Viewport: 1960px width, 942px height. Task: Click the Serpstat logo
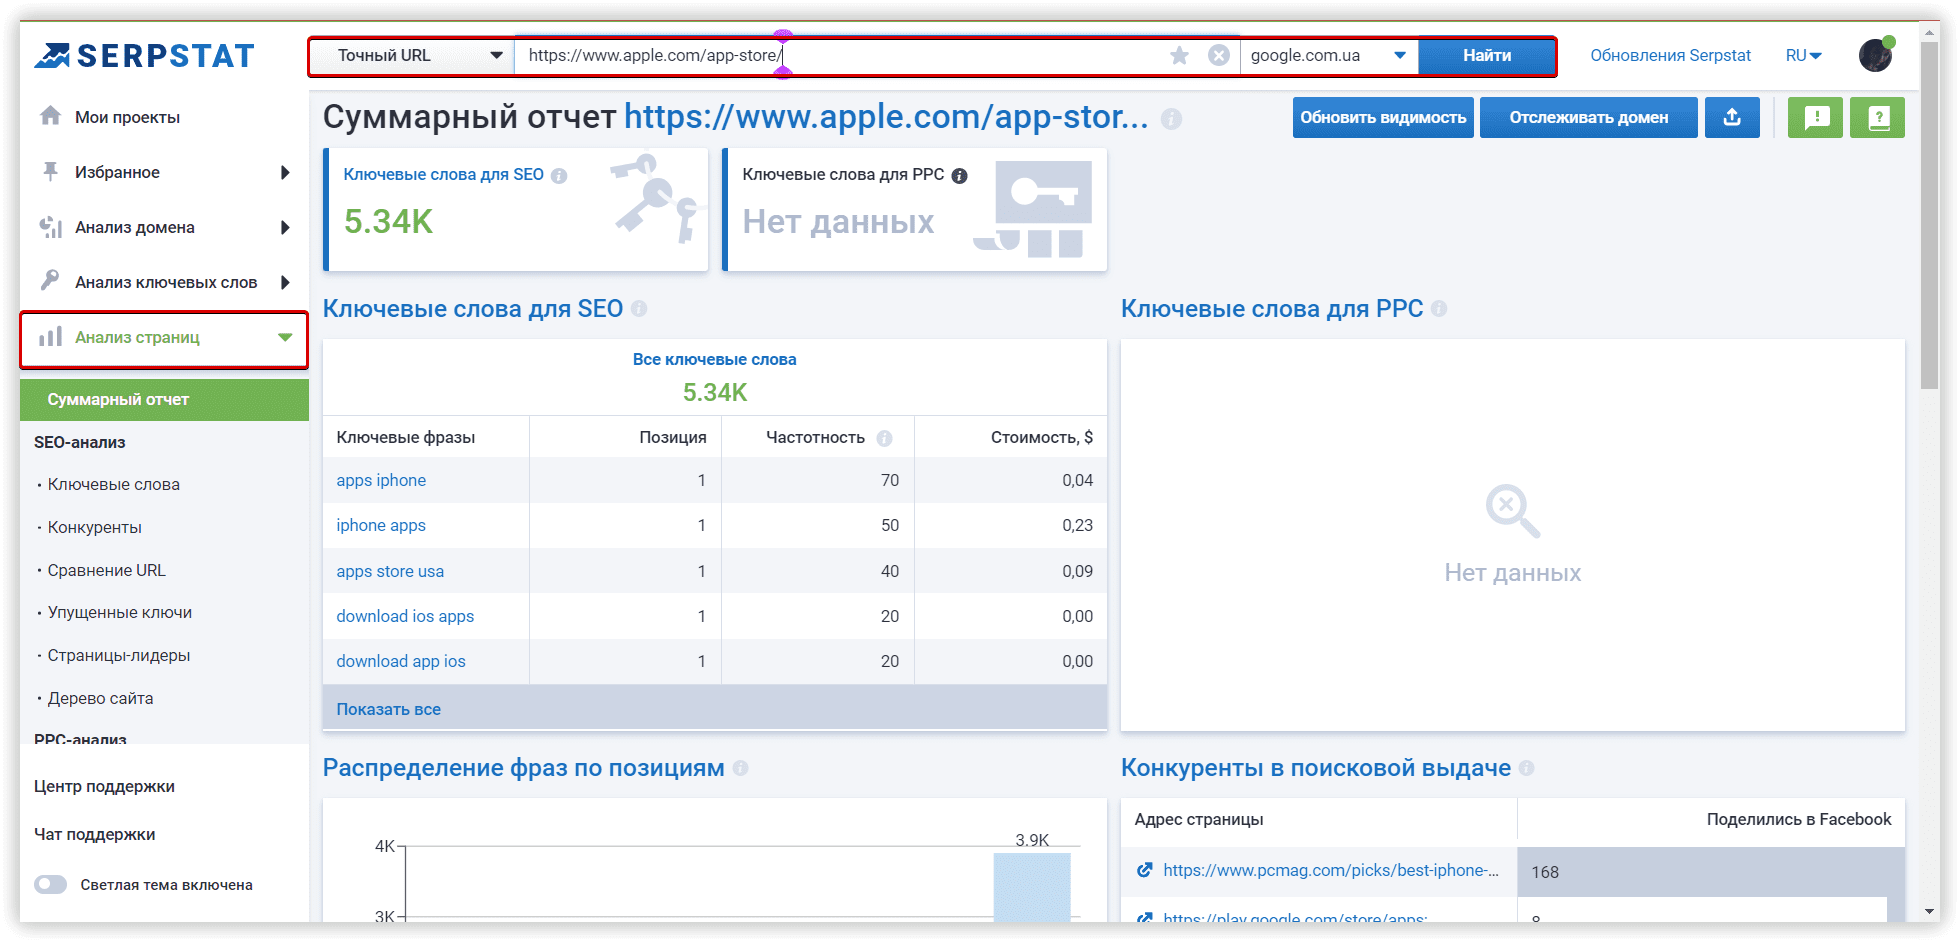click(144, 56)
